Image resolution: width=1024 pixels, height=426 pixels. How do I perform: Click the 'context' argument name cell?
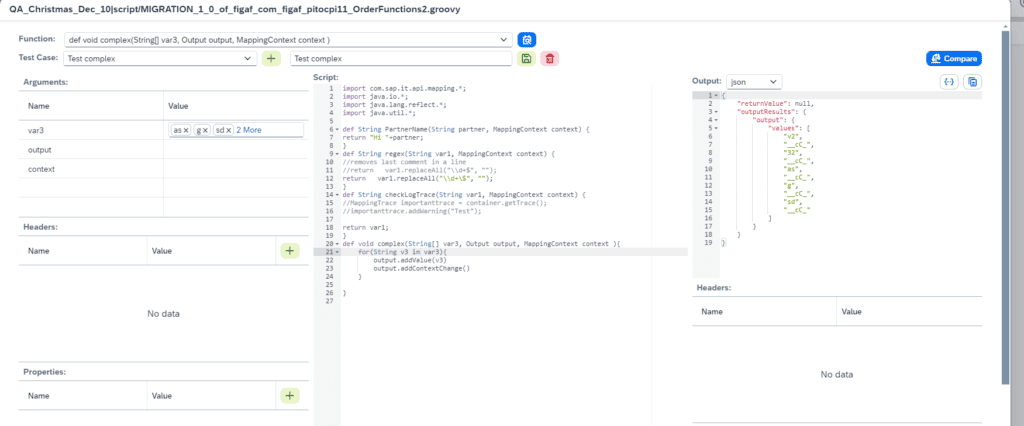[91, 169]
